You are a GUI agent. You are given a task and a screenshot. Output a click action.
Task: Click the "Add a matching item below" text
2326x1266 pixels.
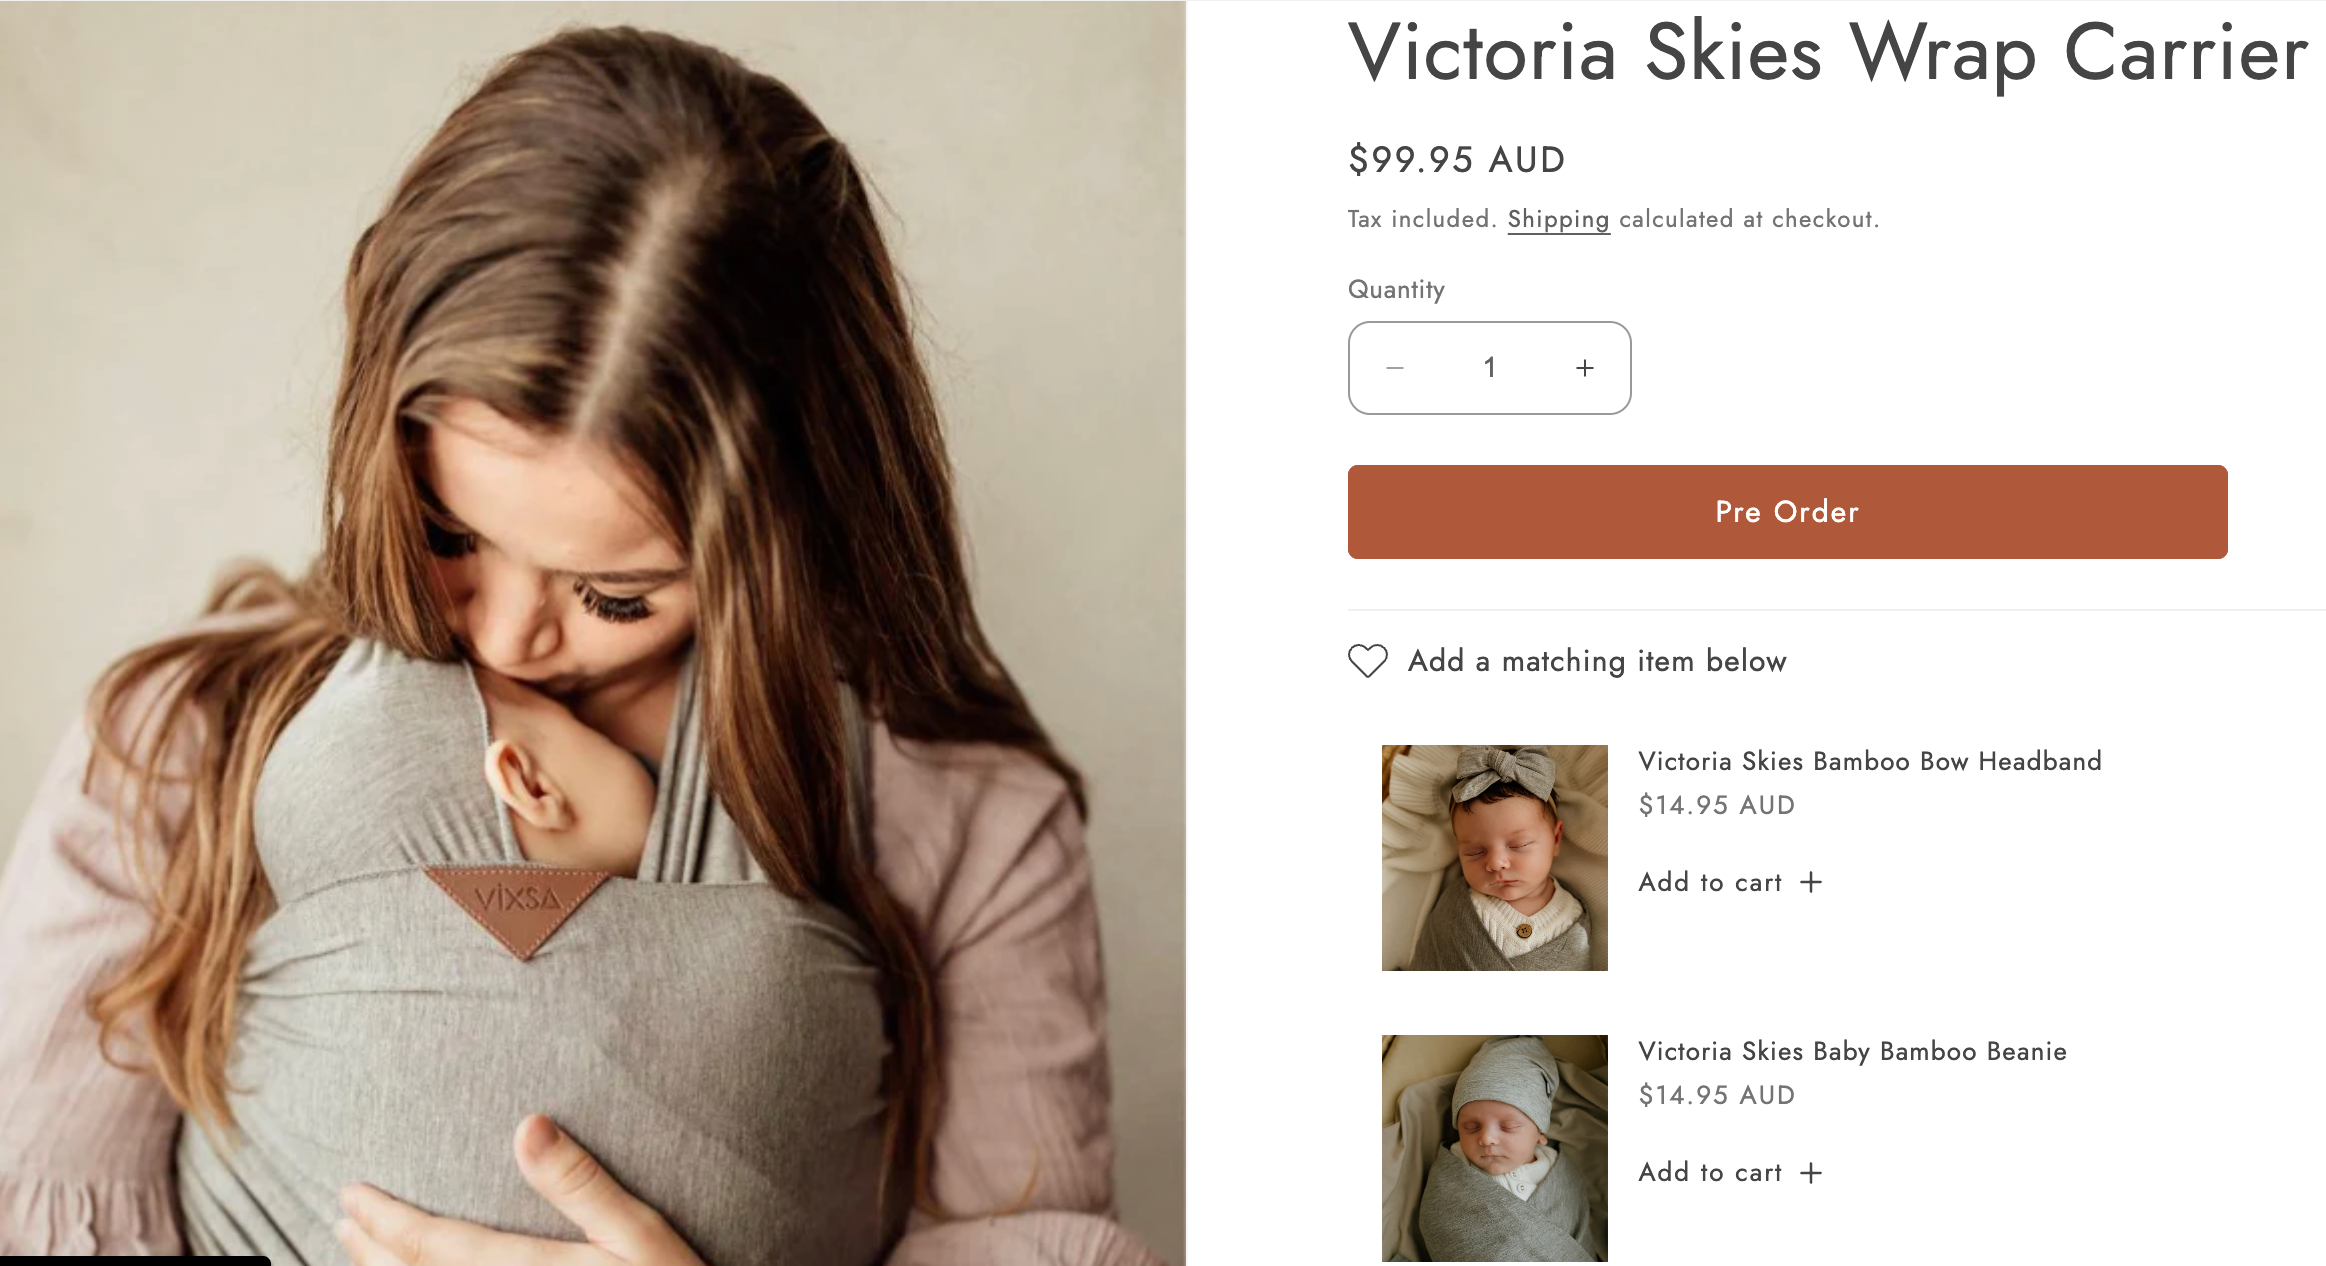tap(1597, 661)
